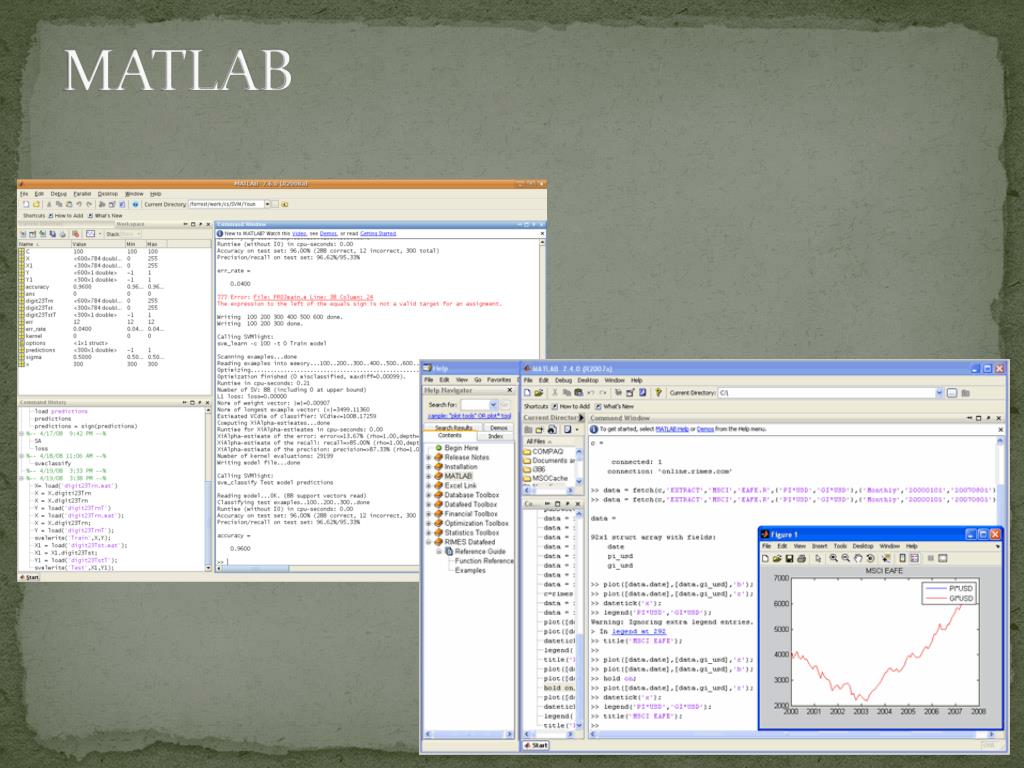Click Show Plot Tools icon in Figure 1

coord(942,558)
